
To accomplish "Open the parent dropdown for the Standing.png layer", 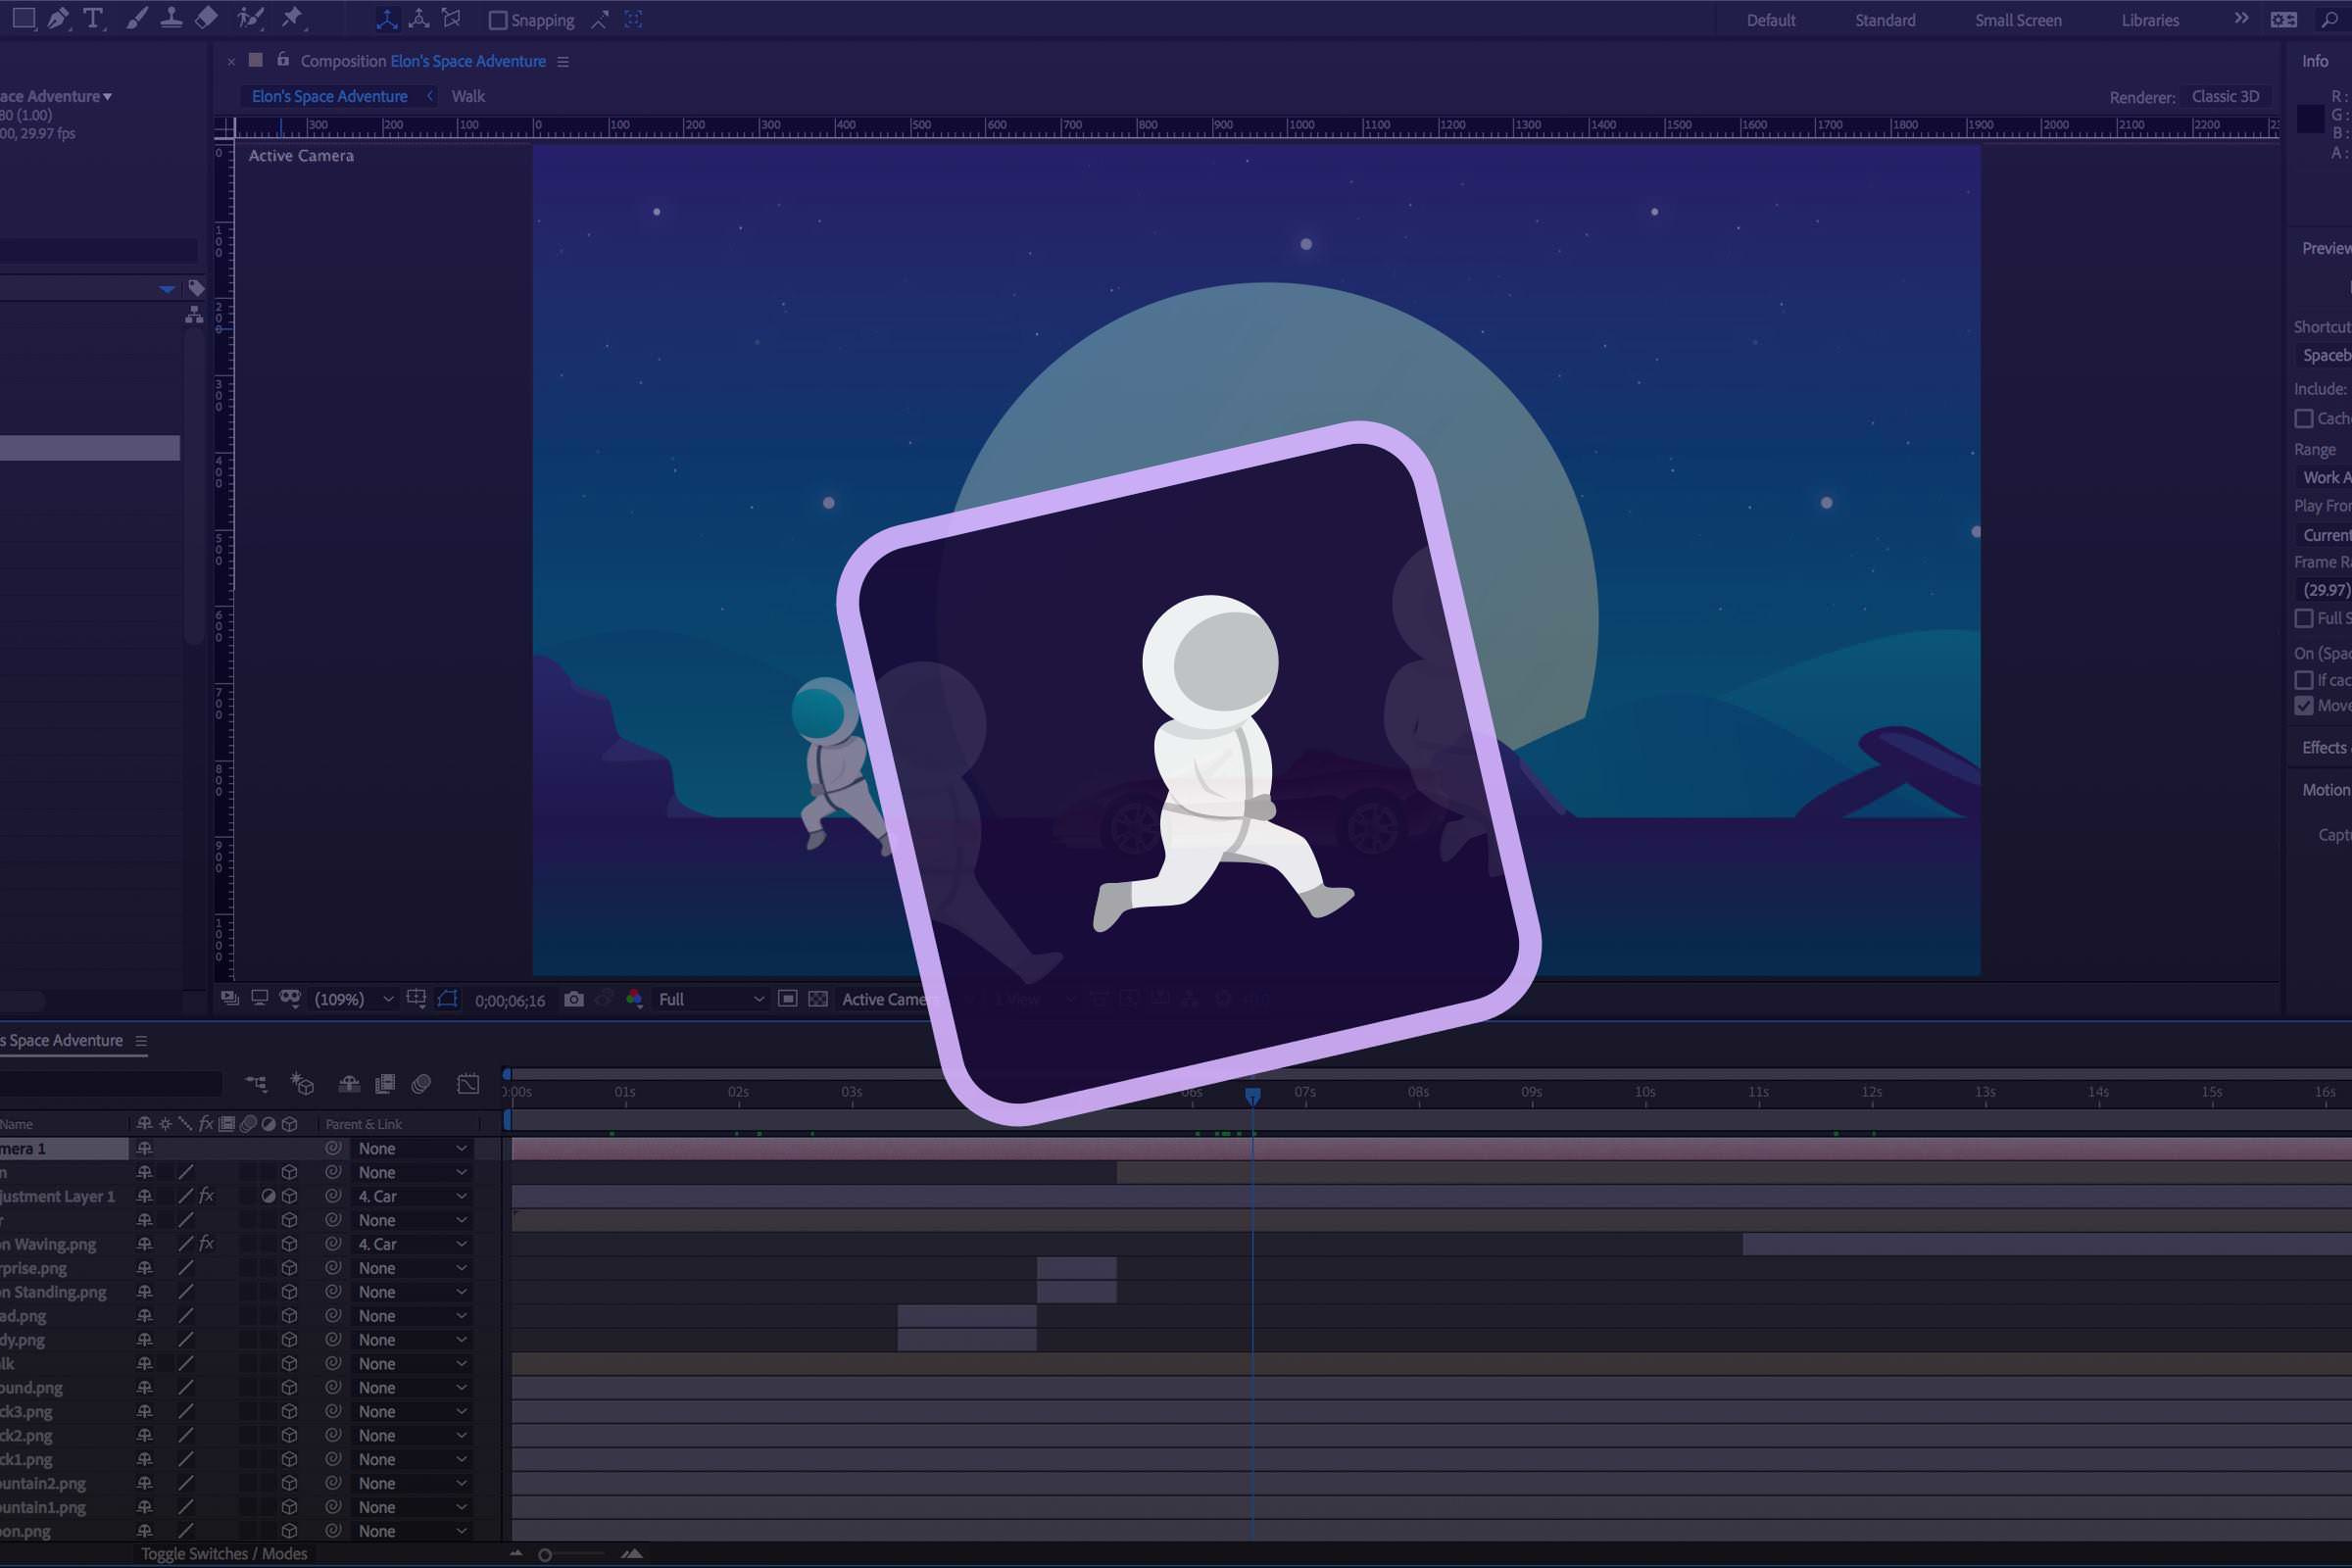I will coord(413,1292).
